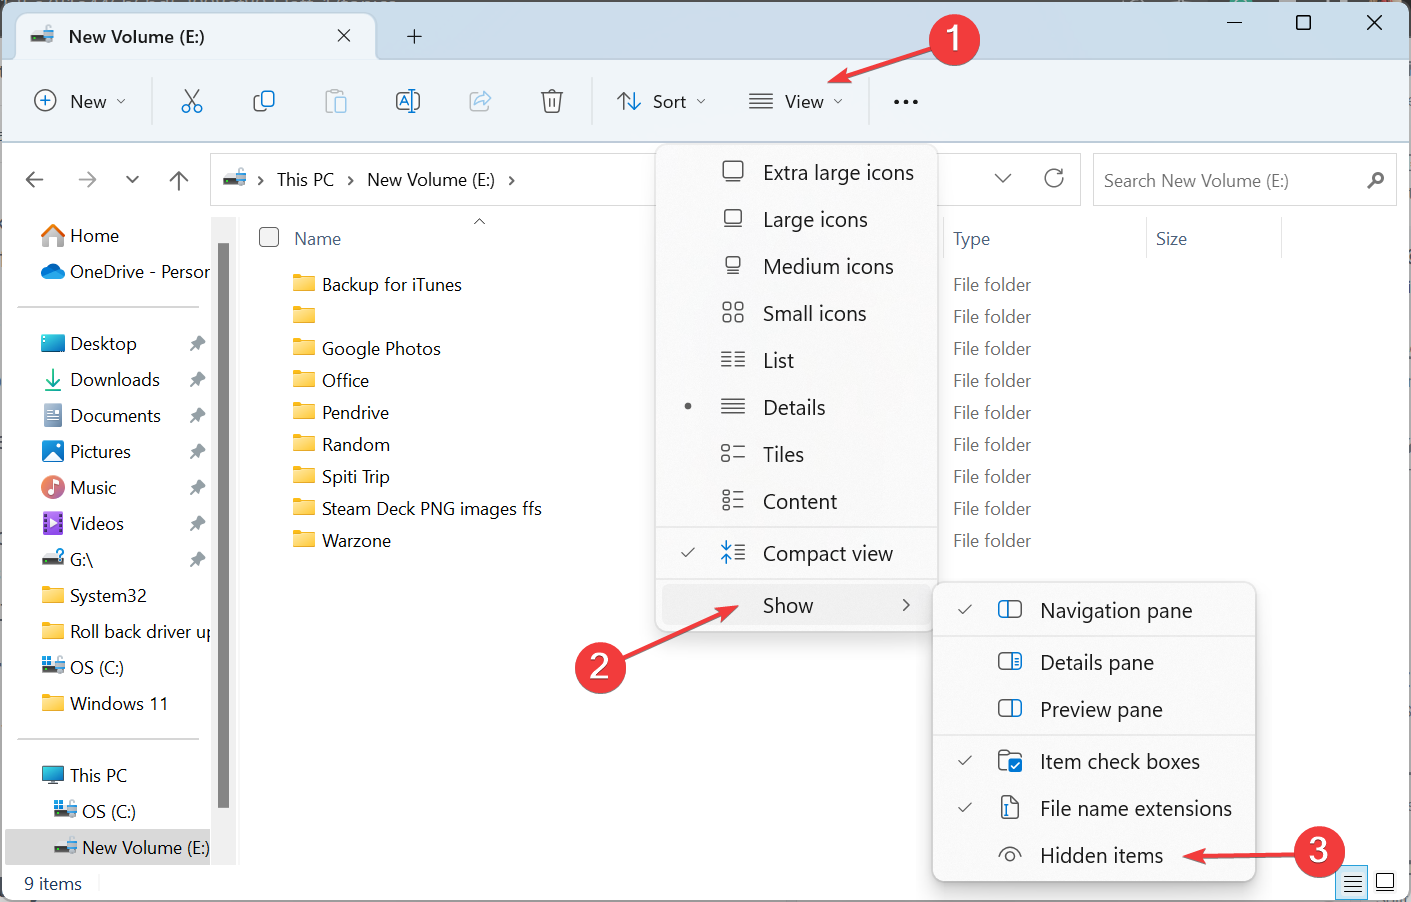Go up one folder level with up arrow

(179, 180)
